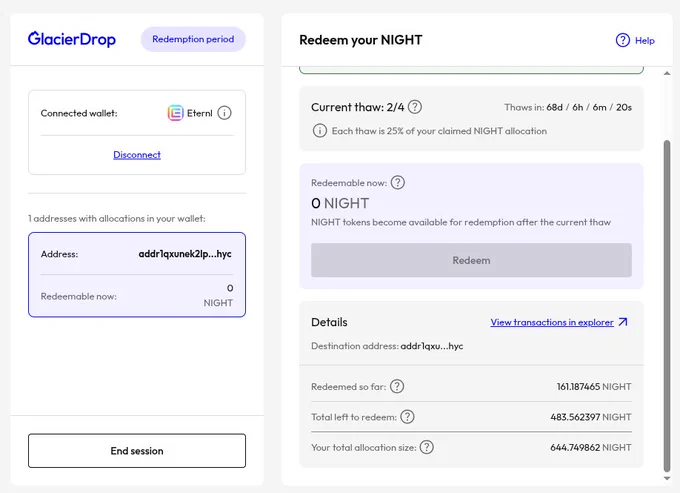Open View transactions in explorer link
This screenshot has height=493, width=680.
[x=552, y=322]
